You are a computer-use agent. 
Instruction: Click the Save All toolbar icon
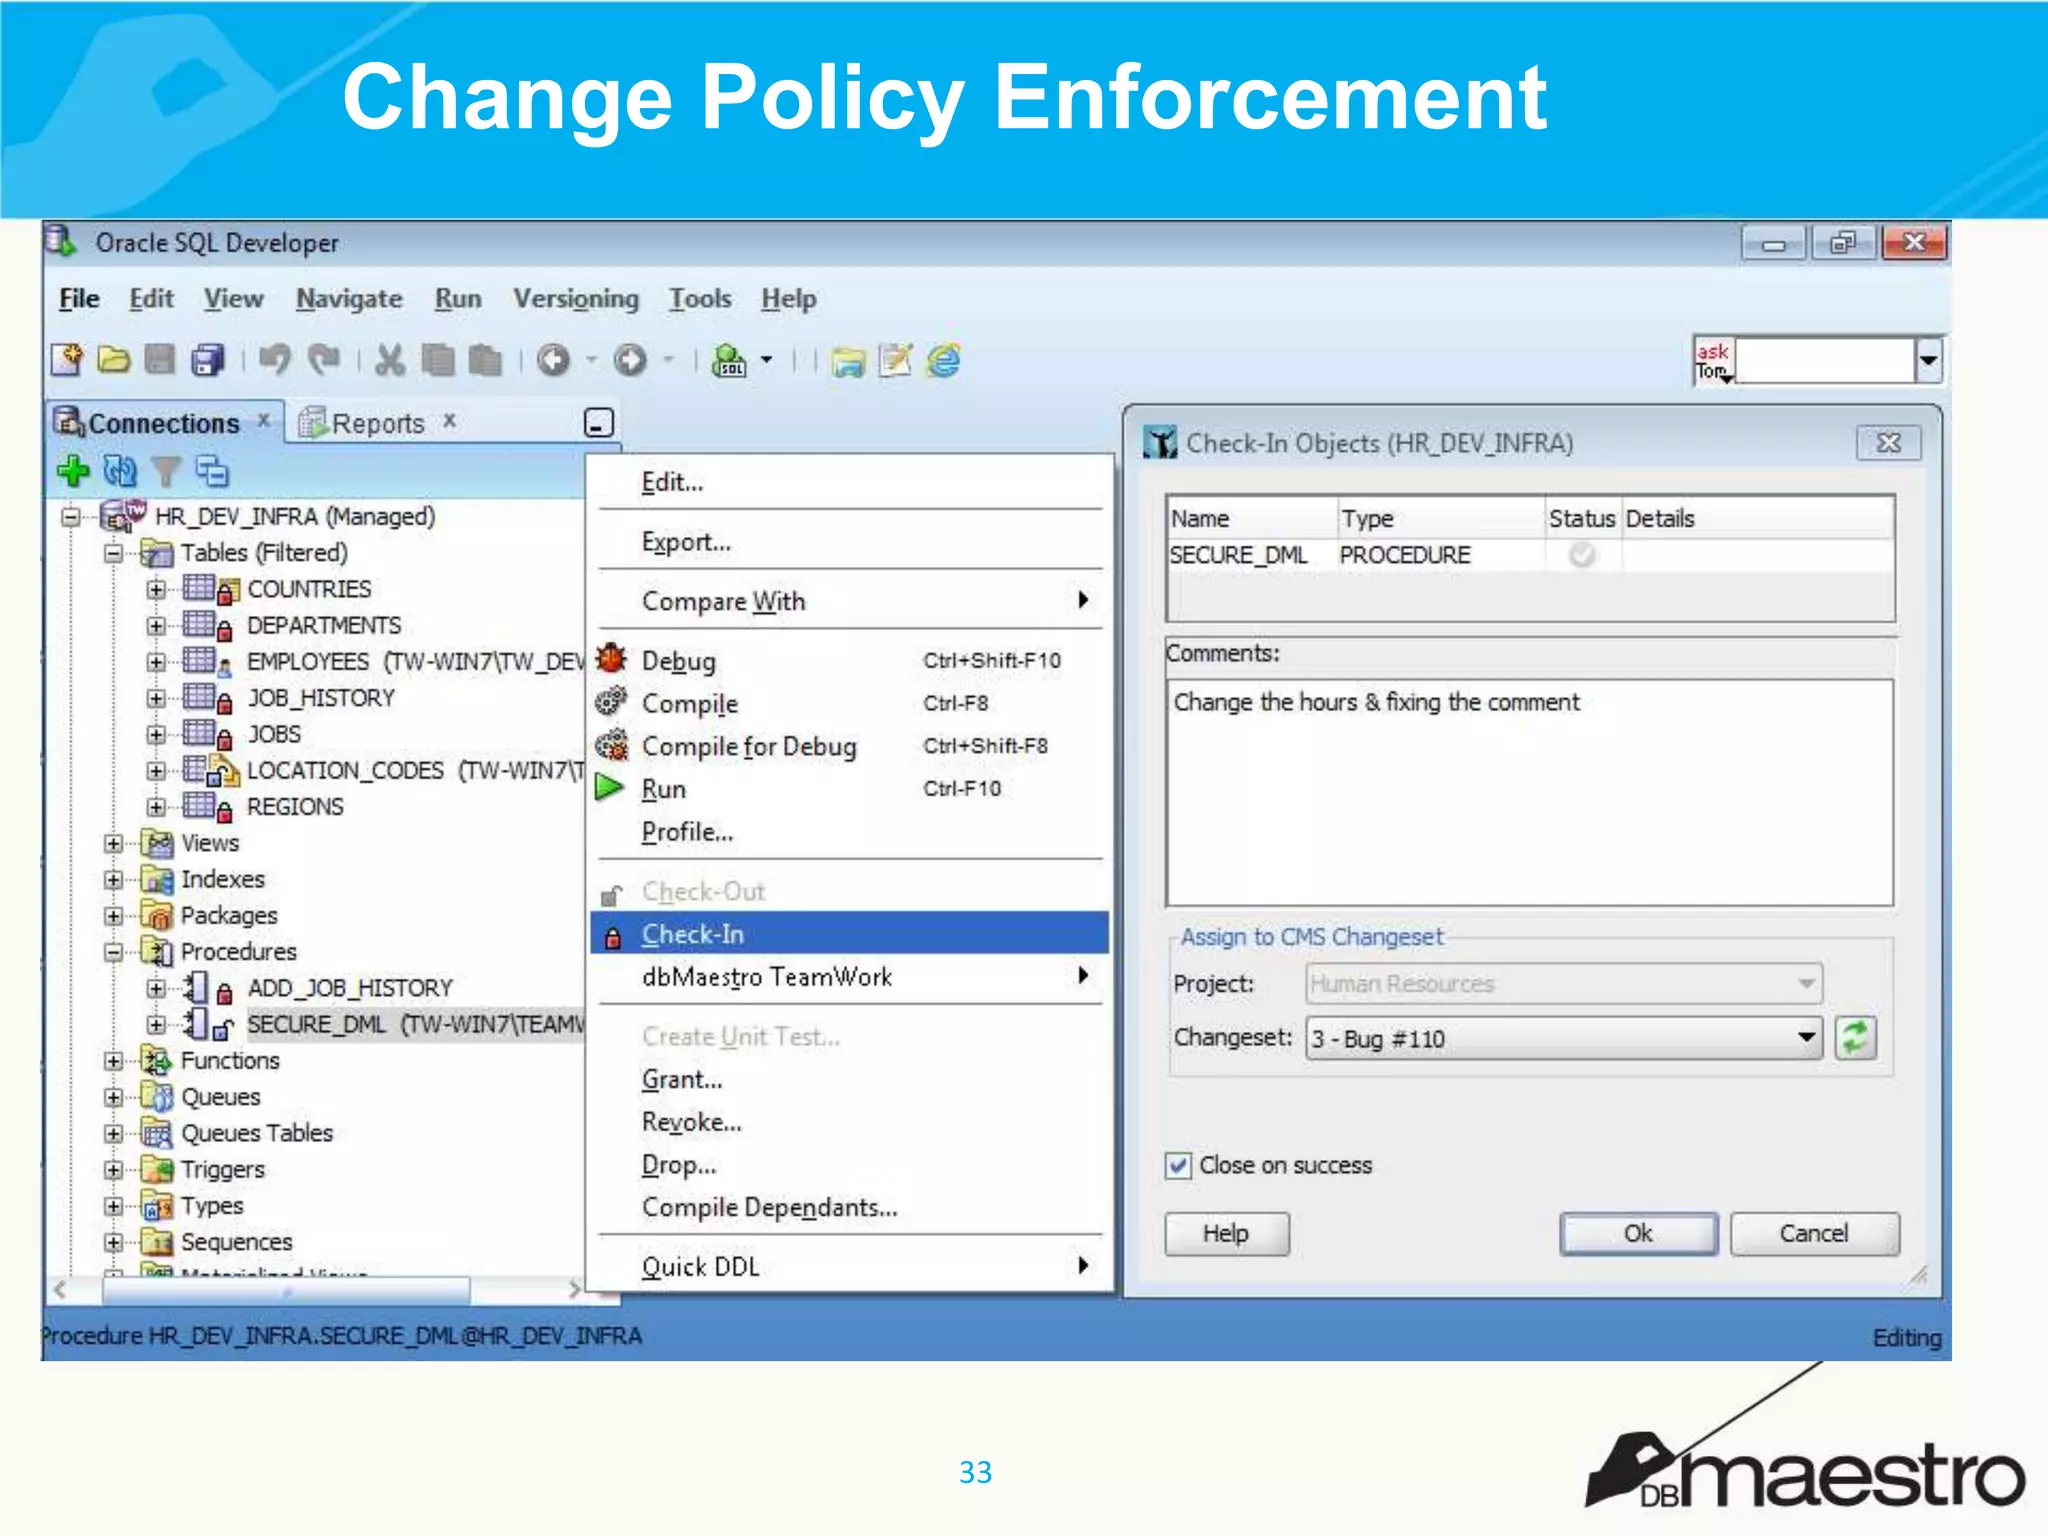(x=208, y=360)
